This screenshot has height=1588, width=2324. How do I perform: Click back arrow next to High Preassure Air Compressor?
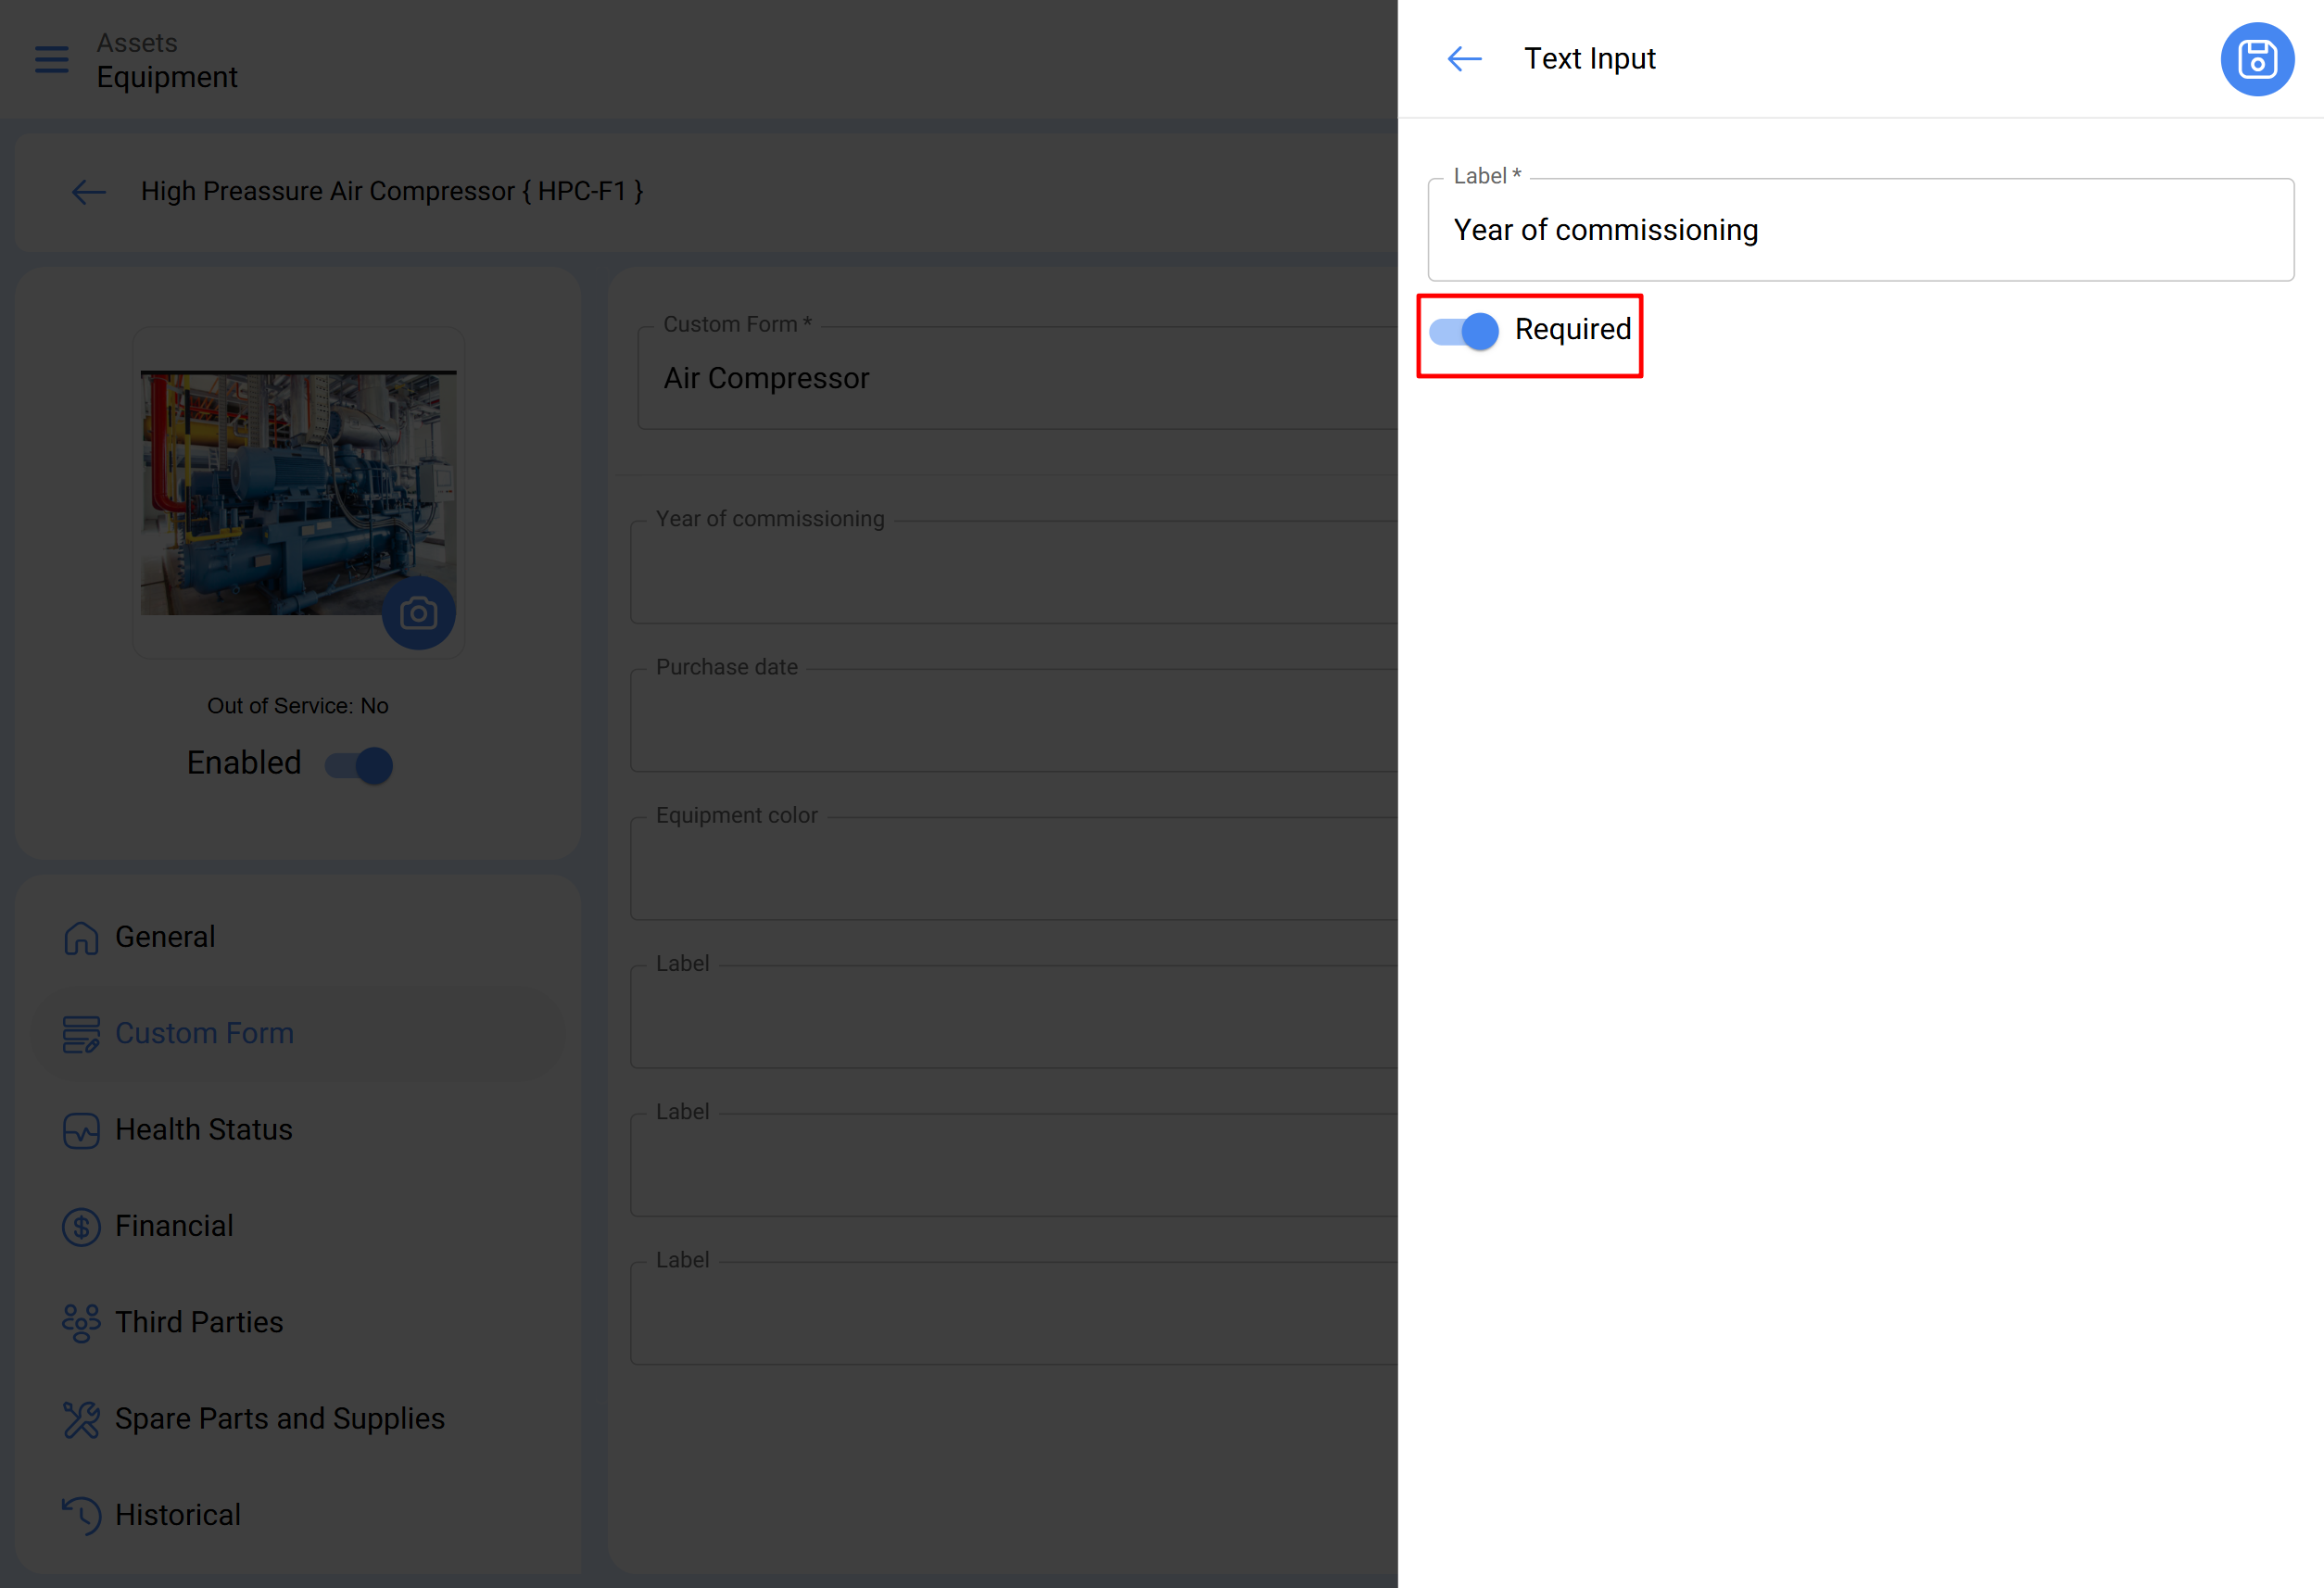(89, 191)
